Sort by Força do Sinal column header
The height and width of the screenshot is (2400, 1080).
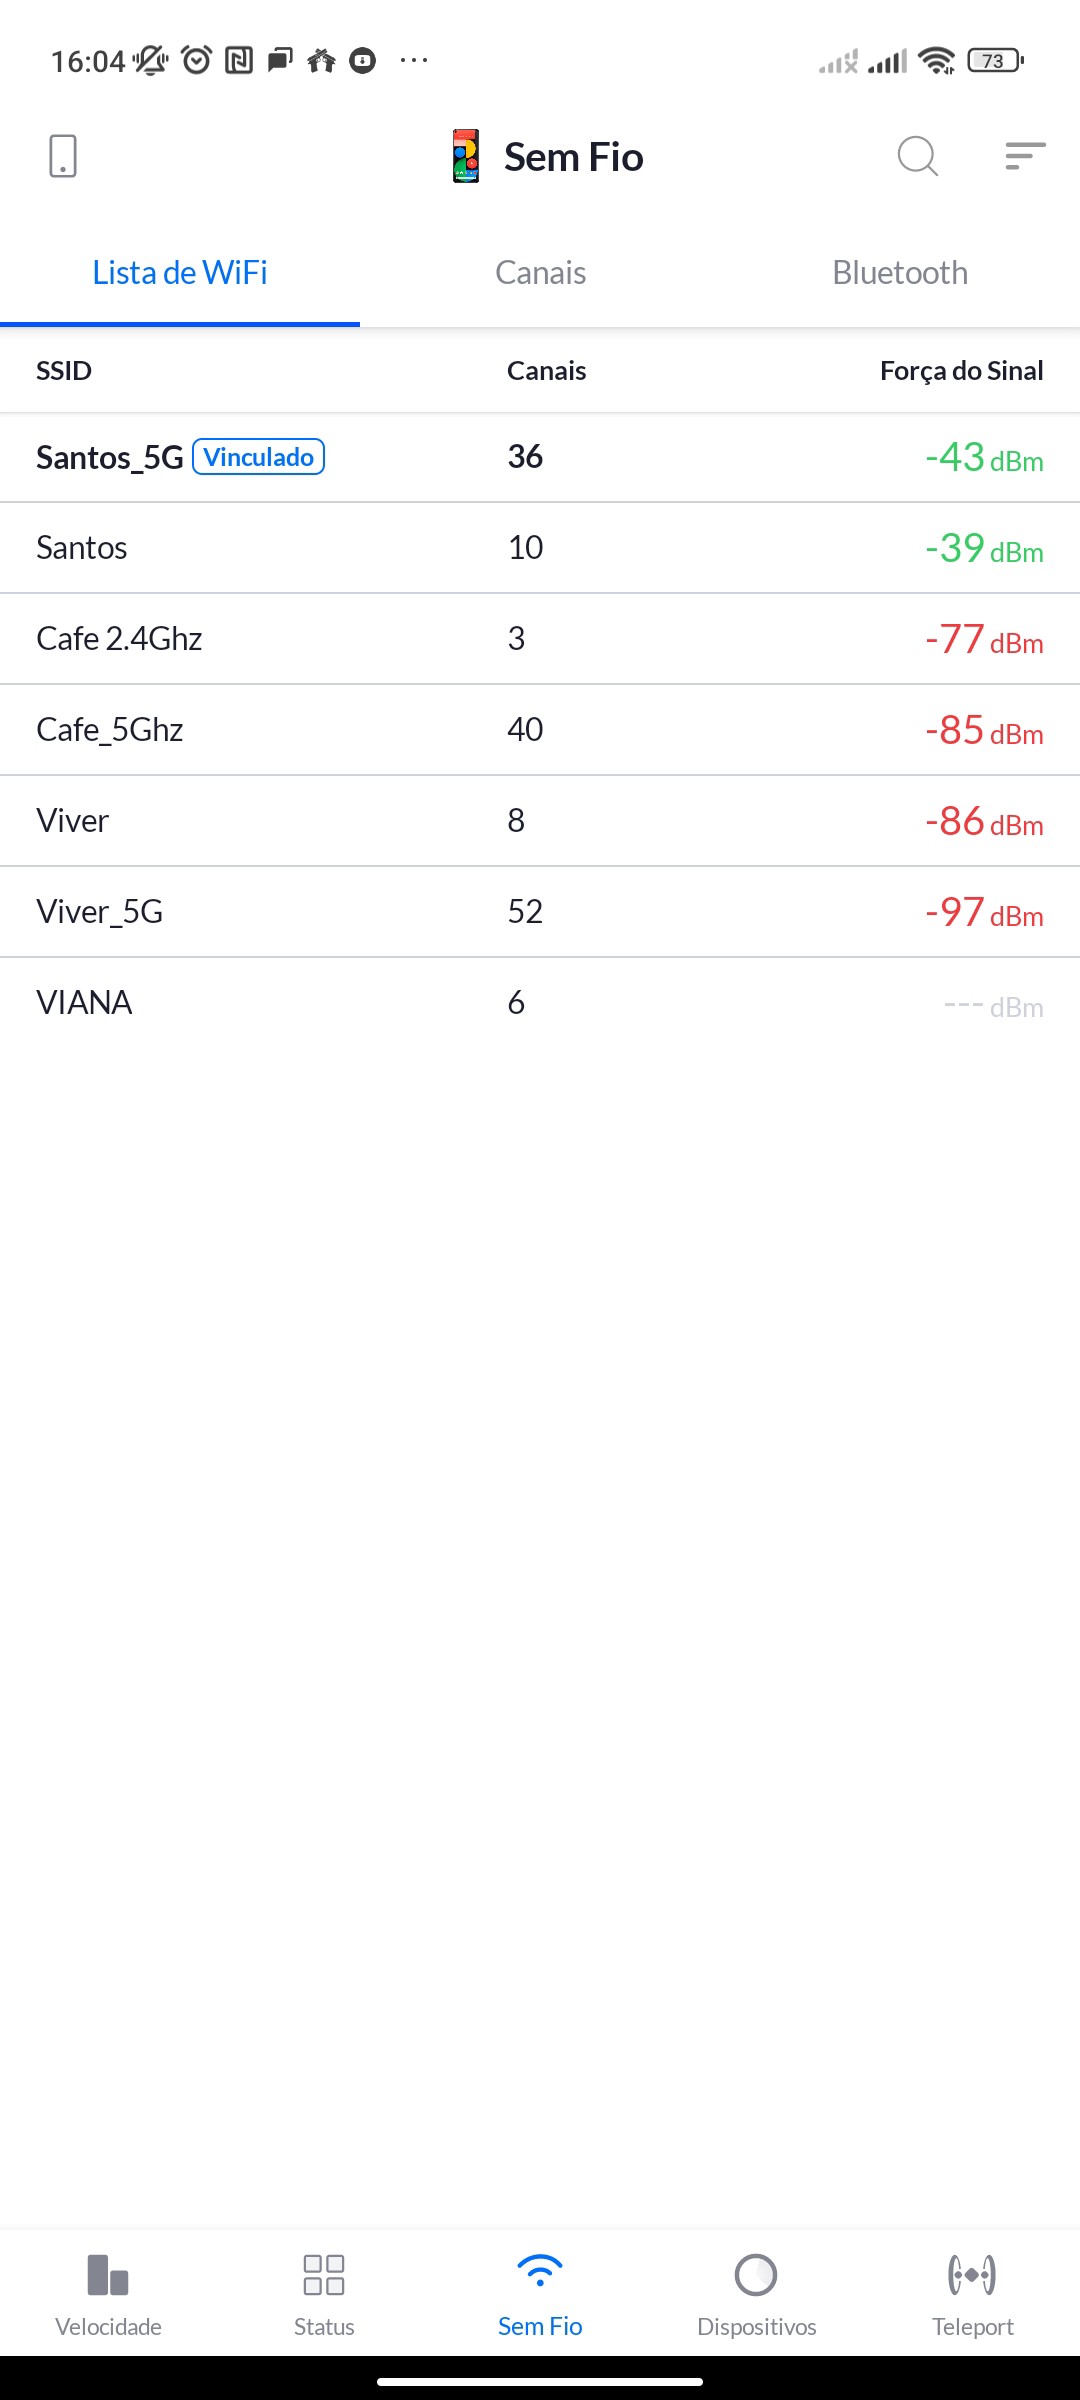coord(961,371)
